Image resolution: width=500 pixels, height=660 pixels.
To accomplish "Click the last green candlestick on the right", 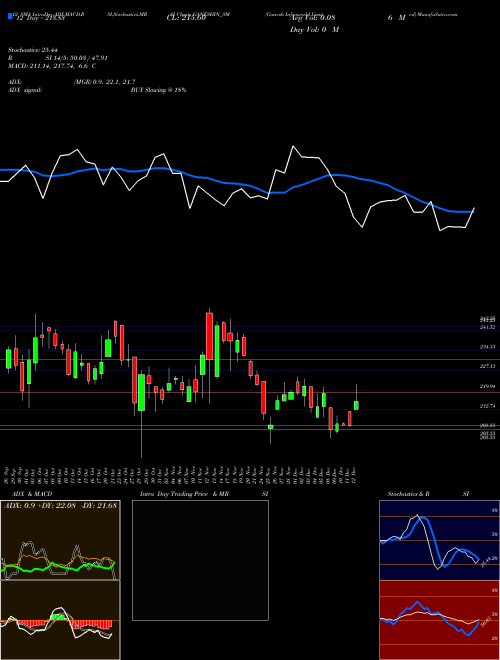I will (x=356, y=405).
